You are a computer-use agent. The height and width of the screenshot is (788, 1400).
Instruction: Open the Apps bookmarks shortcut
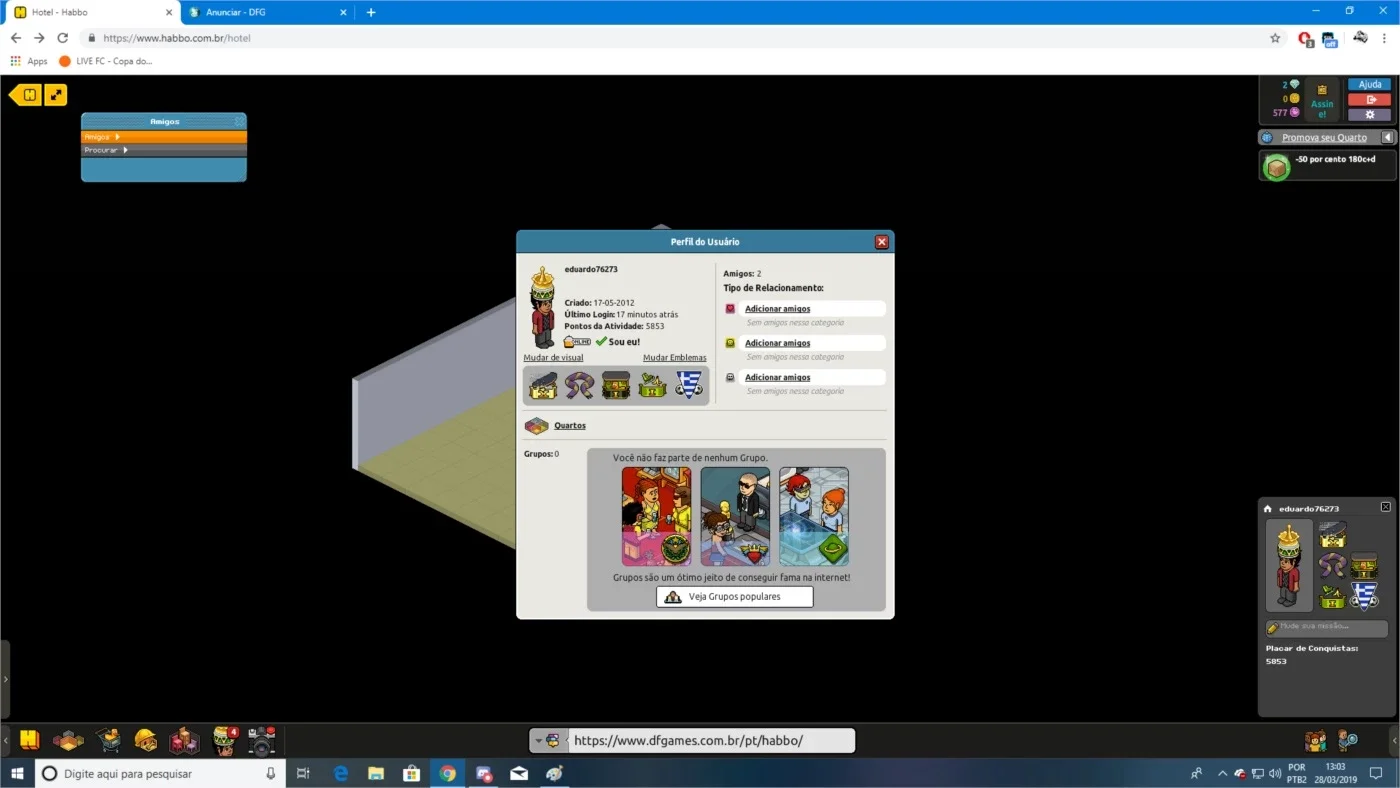point(29,61)
